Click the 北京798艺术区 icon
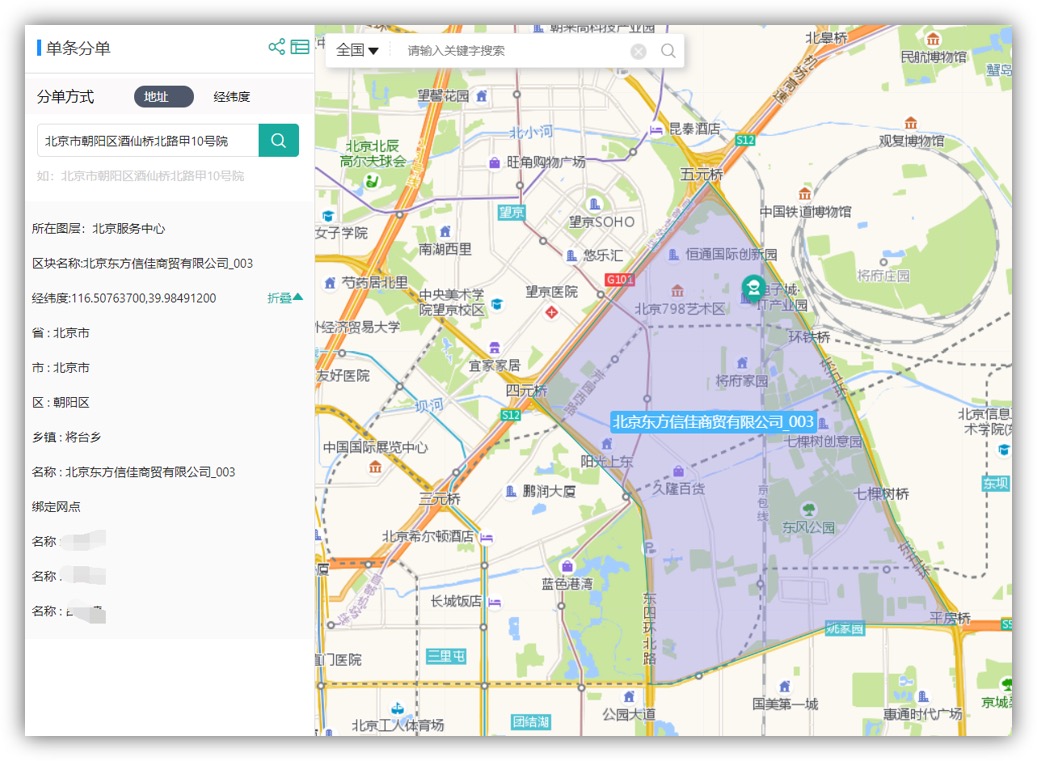Image resolution: width=1037 pixels, height=761 pixels. [677, 291]
